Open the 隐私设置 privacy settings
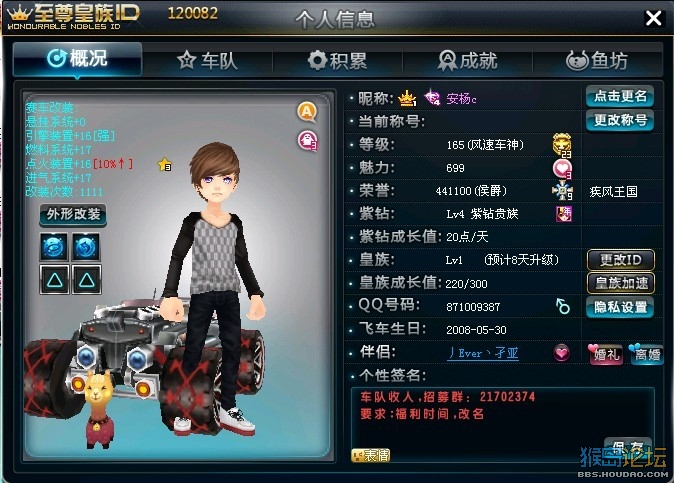The height and width of the screenshot is (483, 674). click(620, 307)
